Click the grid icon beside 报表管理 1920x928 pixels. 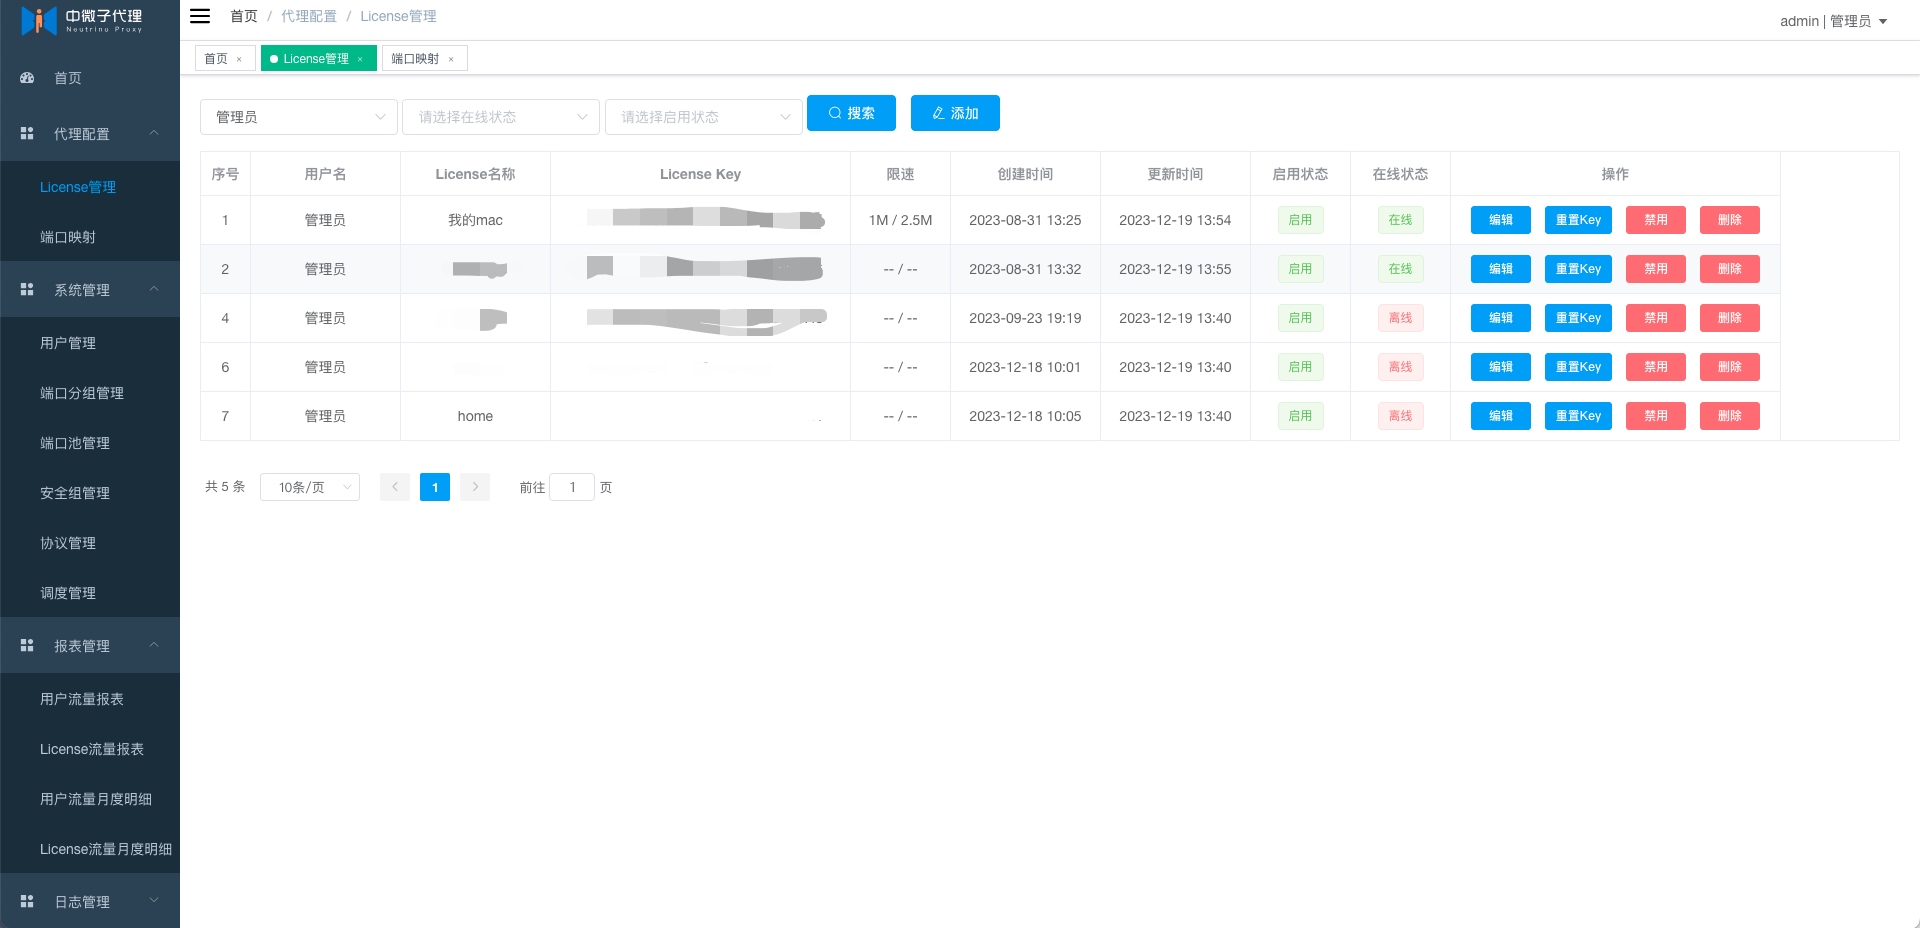click(27, 646)
